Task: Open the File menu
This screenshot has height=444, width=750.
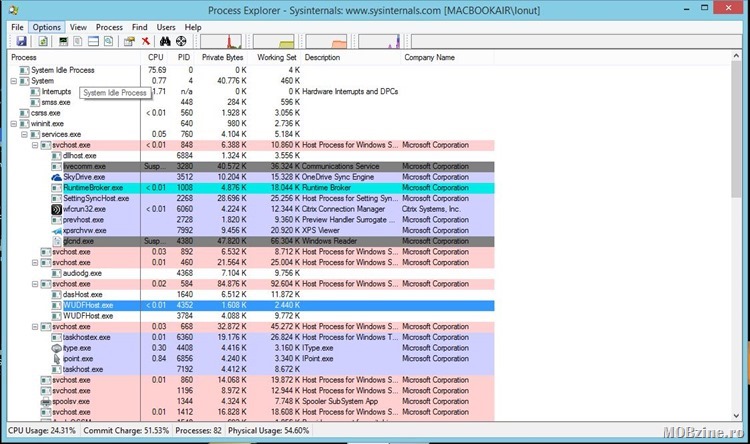Action: pyautogui.click(x=17, y=27)
